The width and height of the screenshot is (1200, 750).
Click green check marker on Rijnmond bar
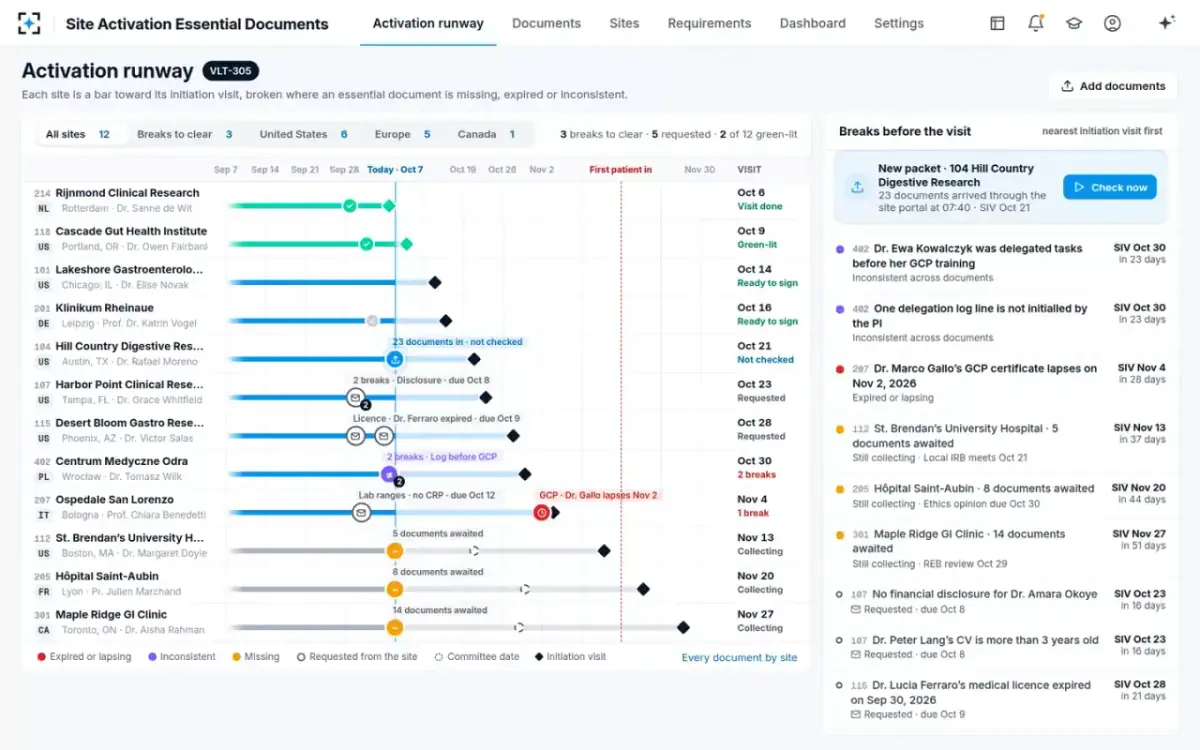click(349, 206)
